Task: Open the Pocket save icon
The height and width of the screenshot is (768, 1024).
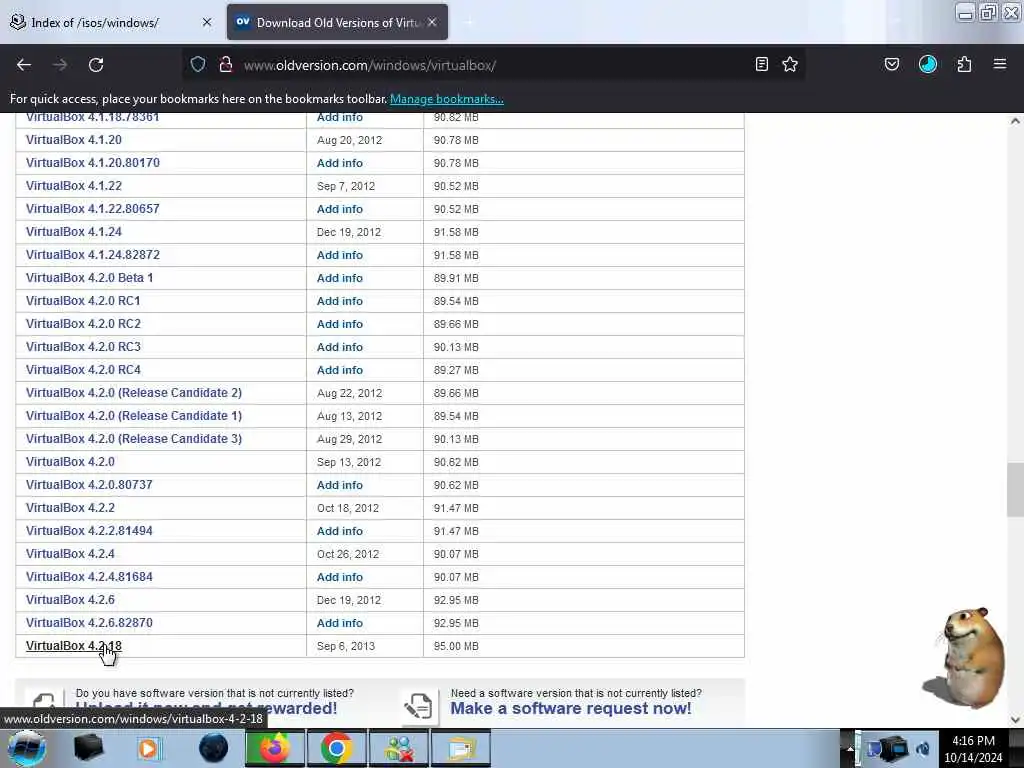Action: 892,65
